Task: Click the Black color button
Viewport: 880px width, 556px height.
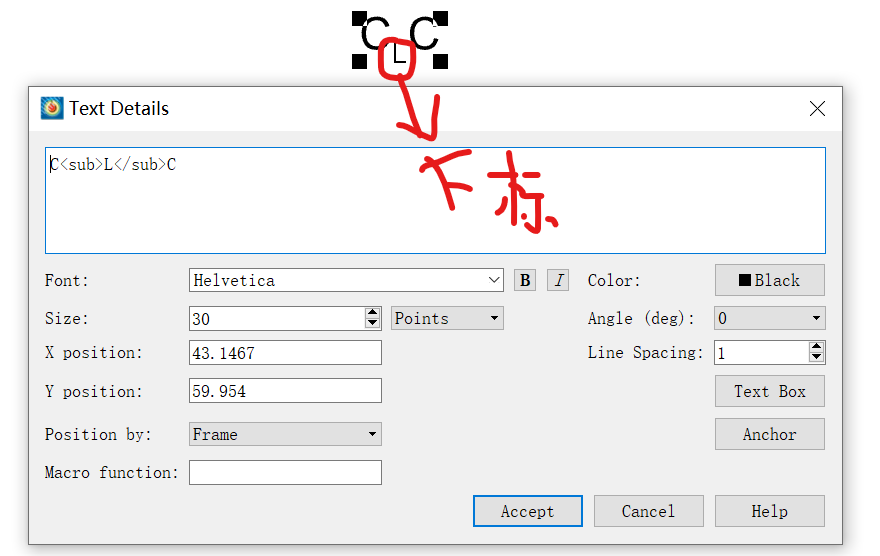Action: pos(769,280)
